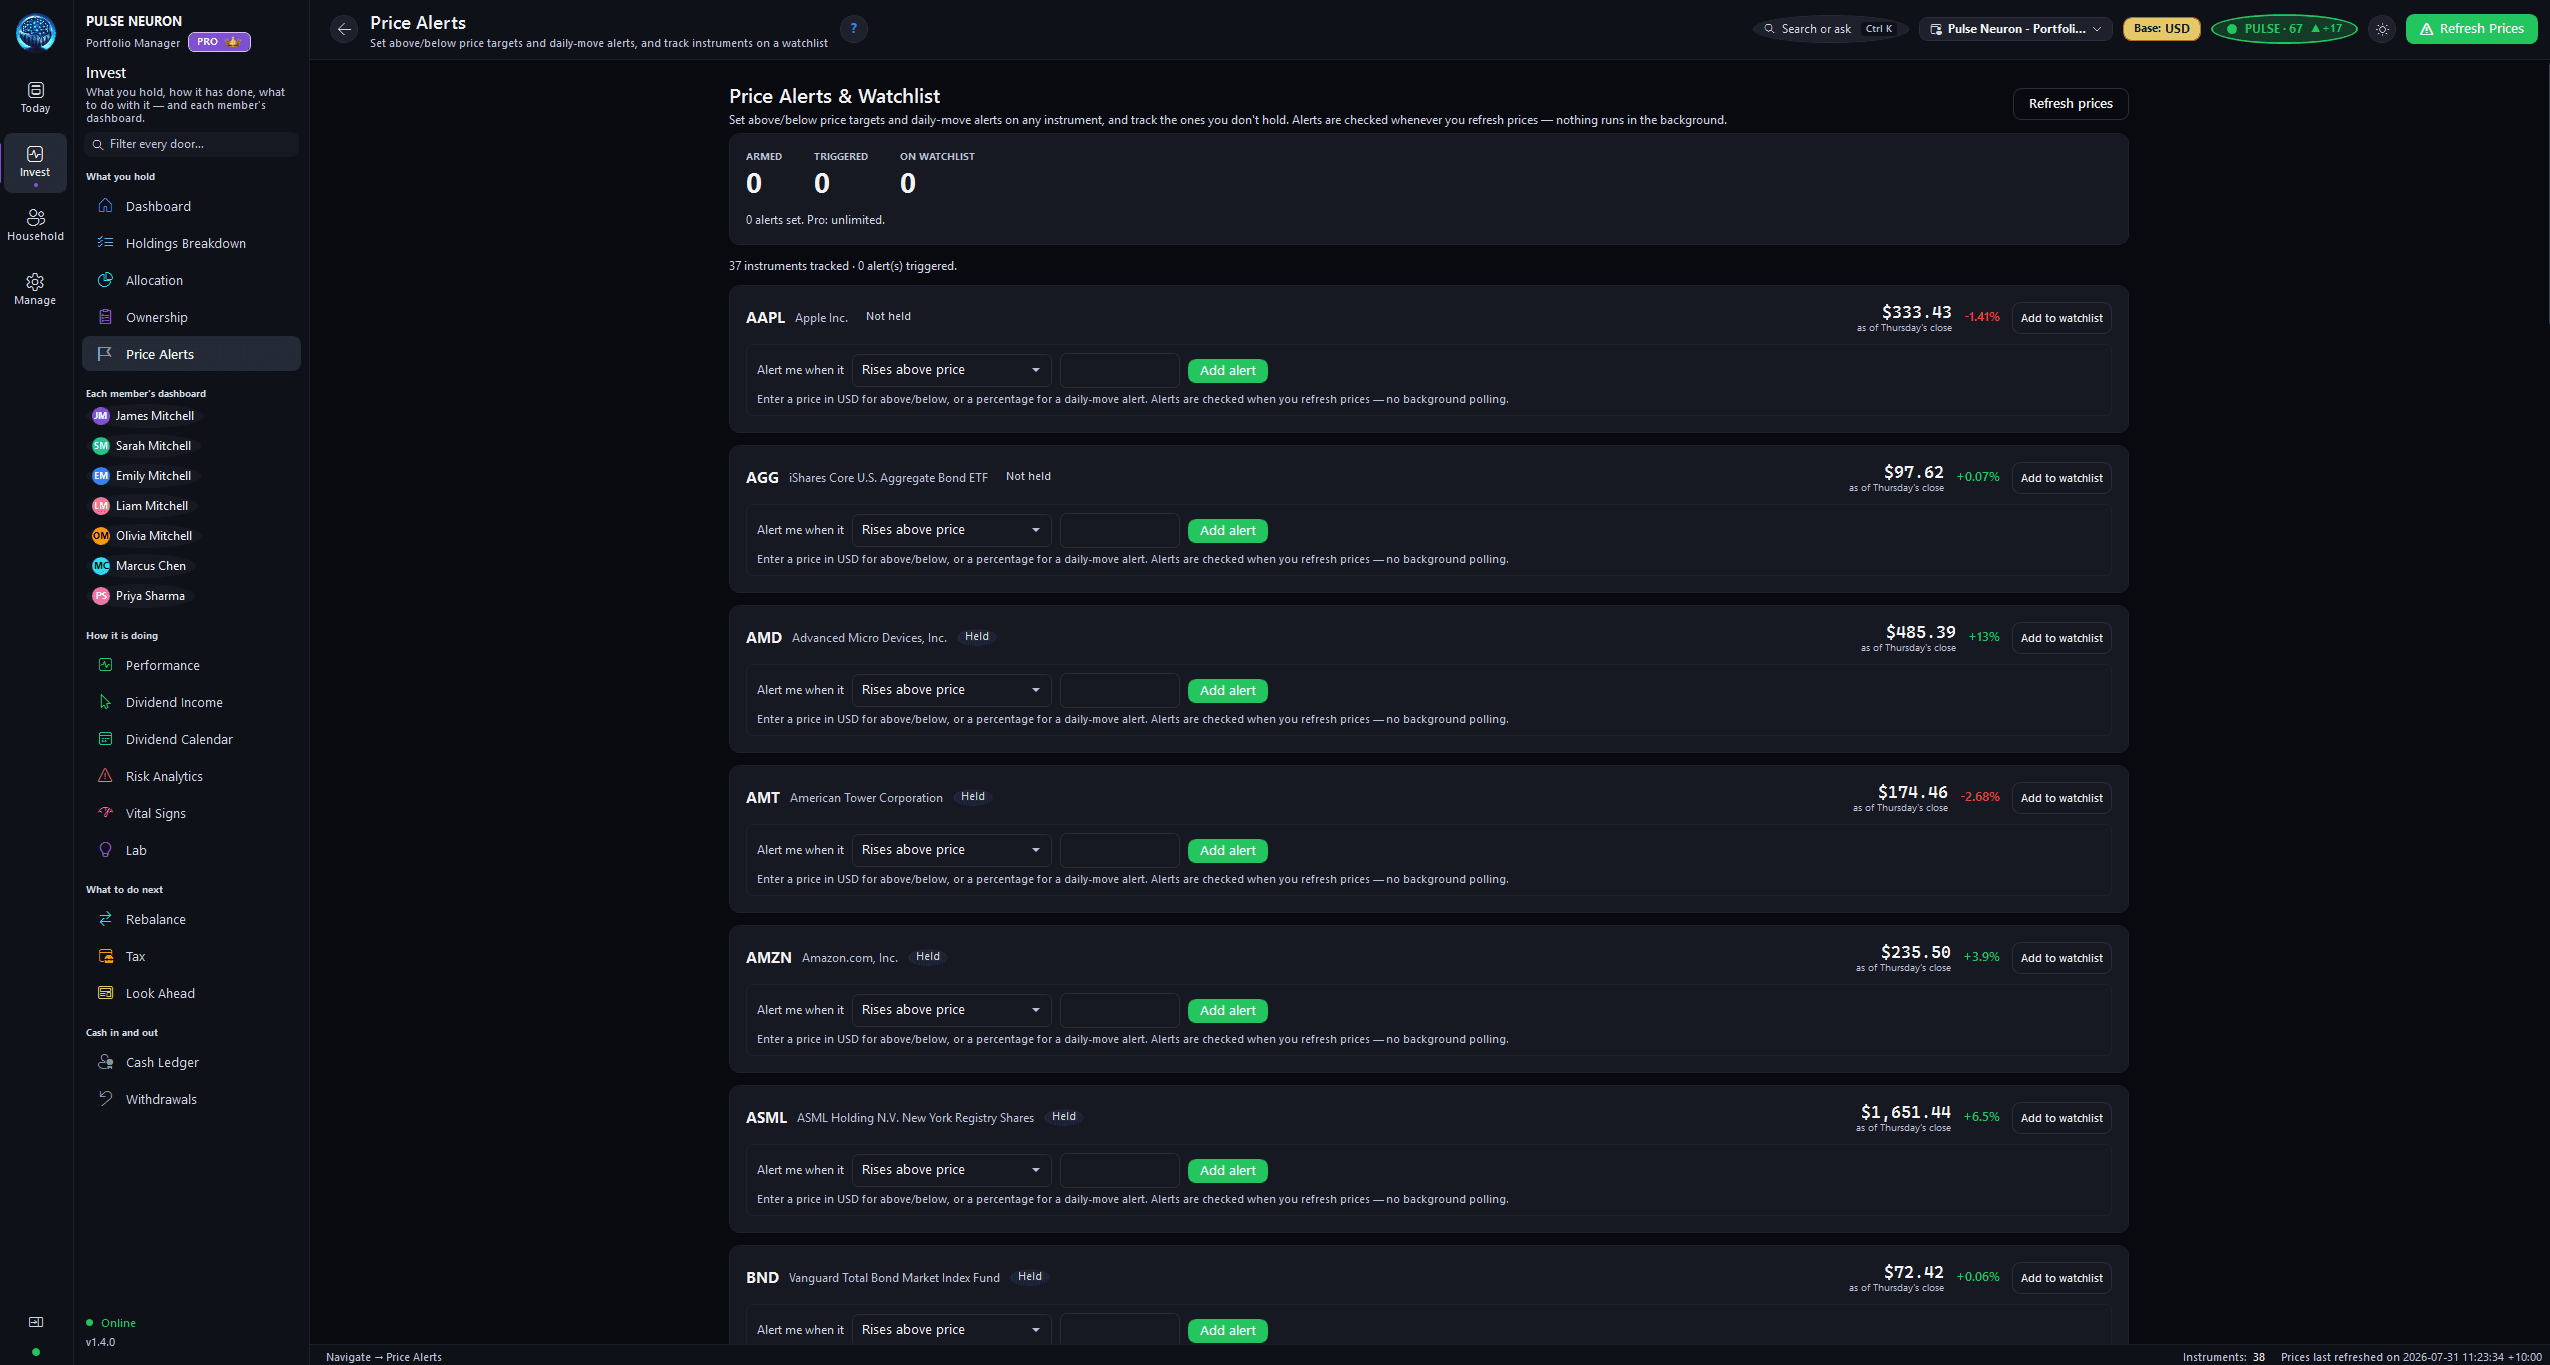Open Marcus Chen's dashboard
2550x1365 pixels.
140,566
